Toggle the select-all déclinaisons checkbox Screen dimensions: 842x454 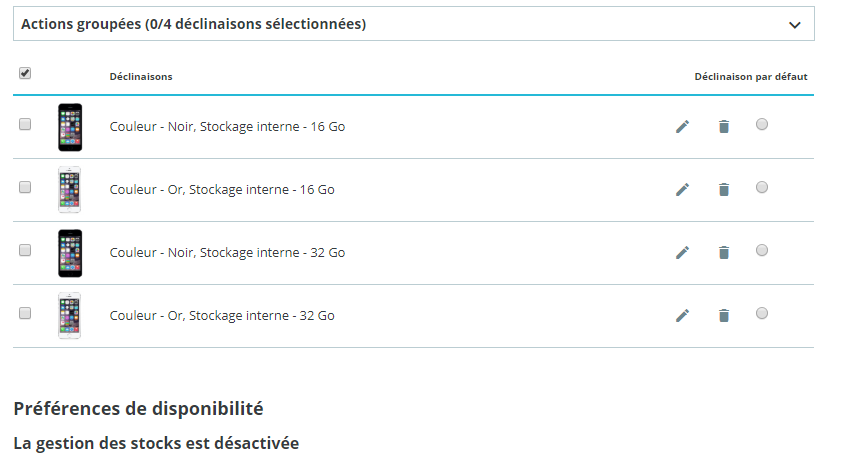(25, 73)
